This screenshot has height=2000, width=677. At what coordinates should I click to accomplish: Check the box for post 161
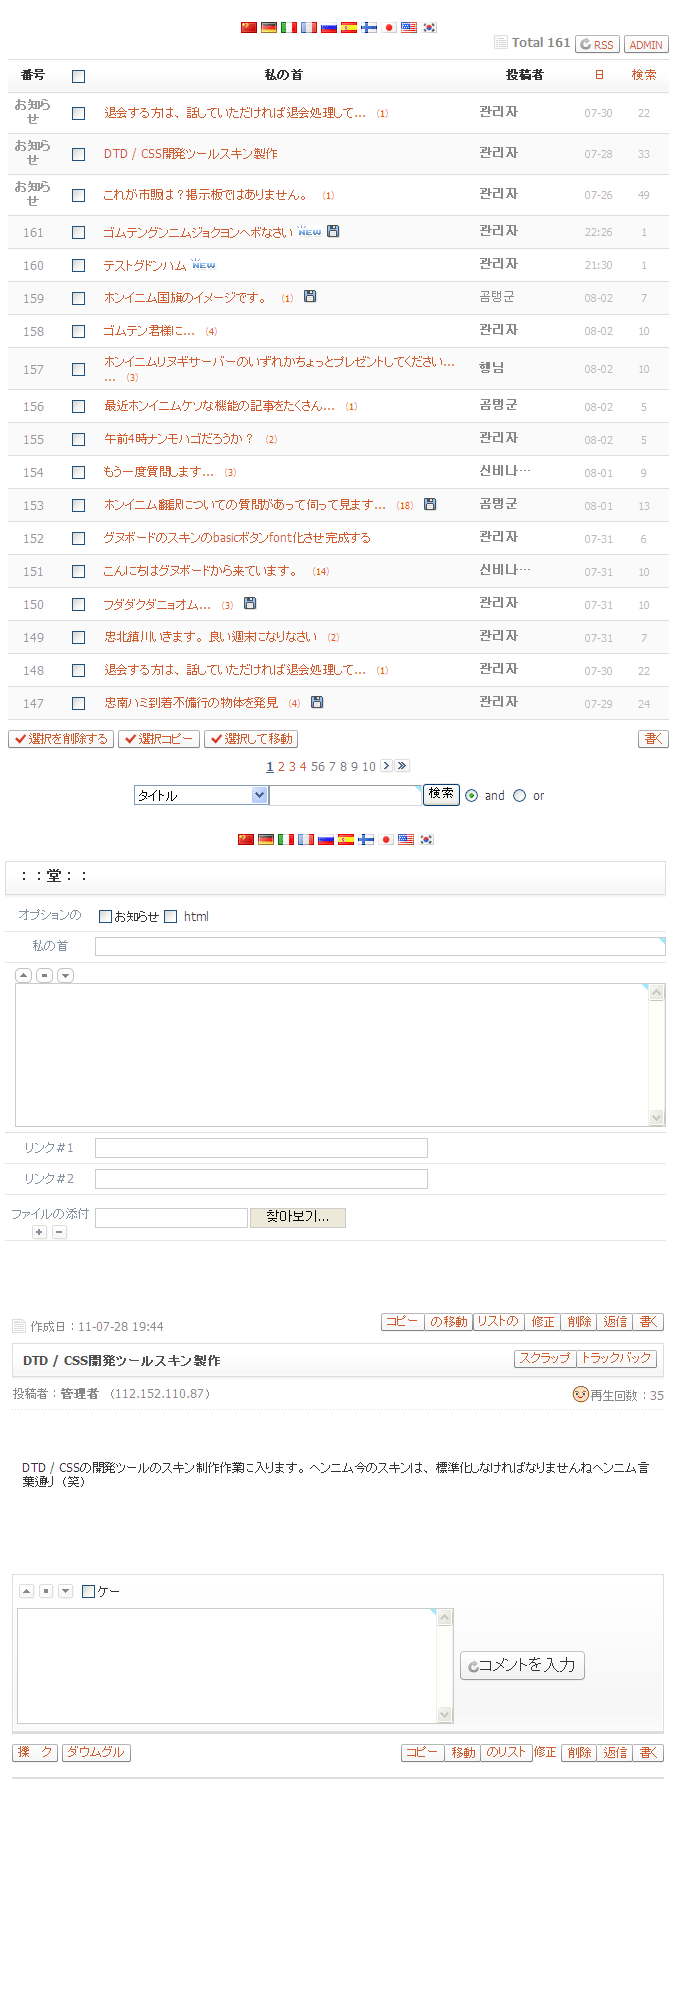point(79,232)
